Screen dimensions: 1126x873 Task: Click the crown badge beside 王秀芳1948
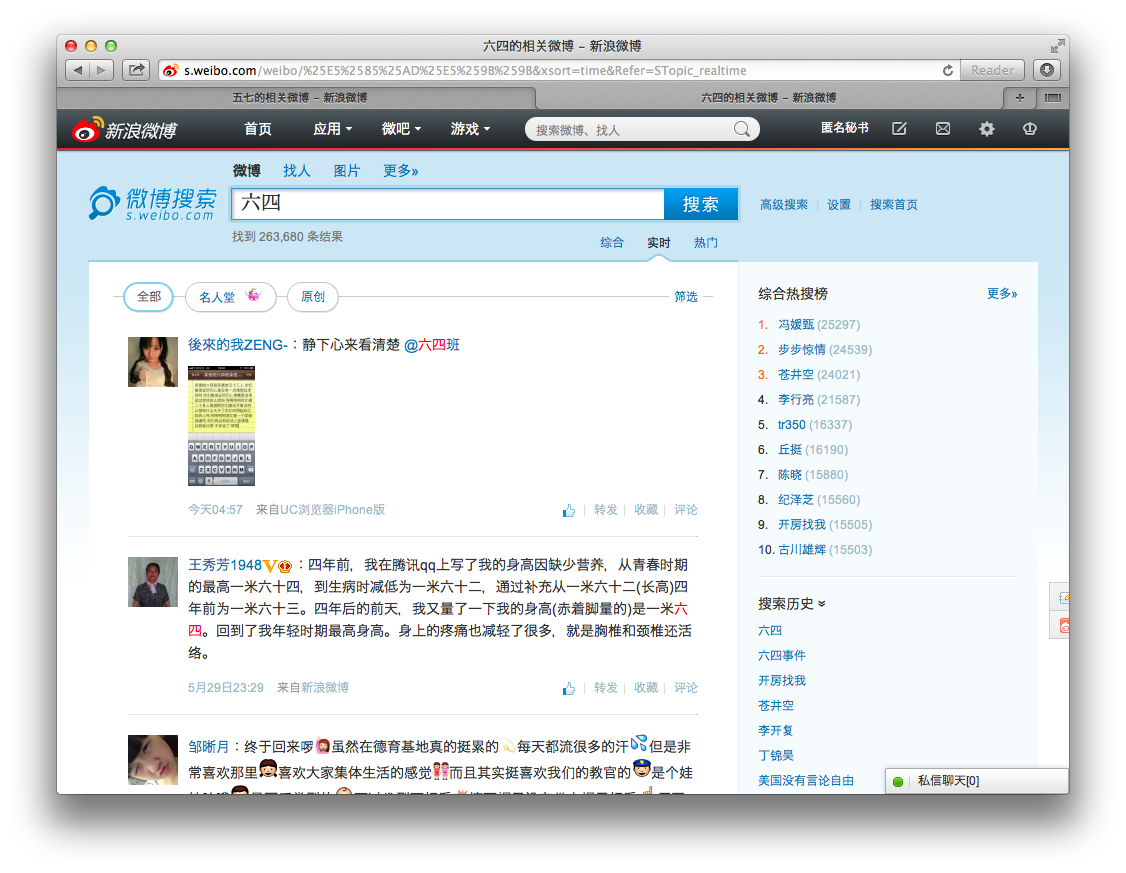tap(285, 566)
